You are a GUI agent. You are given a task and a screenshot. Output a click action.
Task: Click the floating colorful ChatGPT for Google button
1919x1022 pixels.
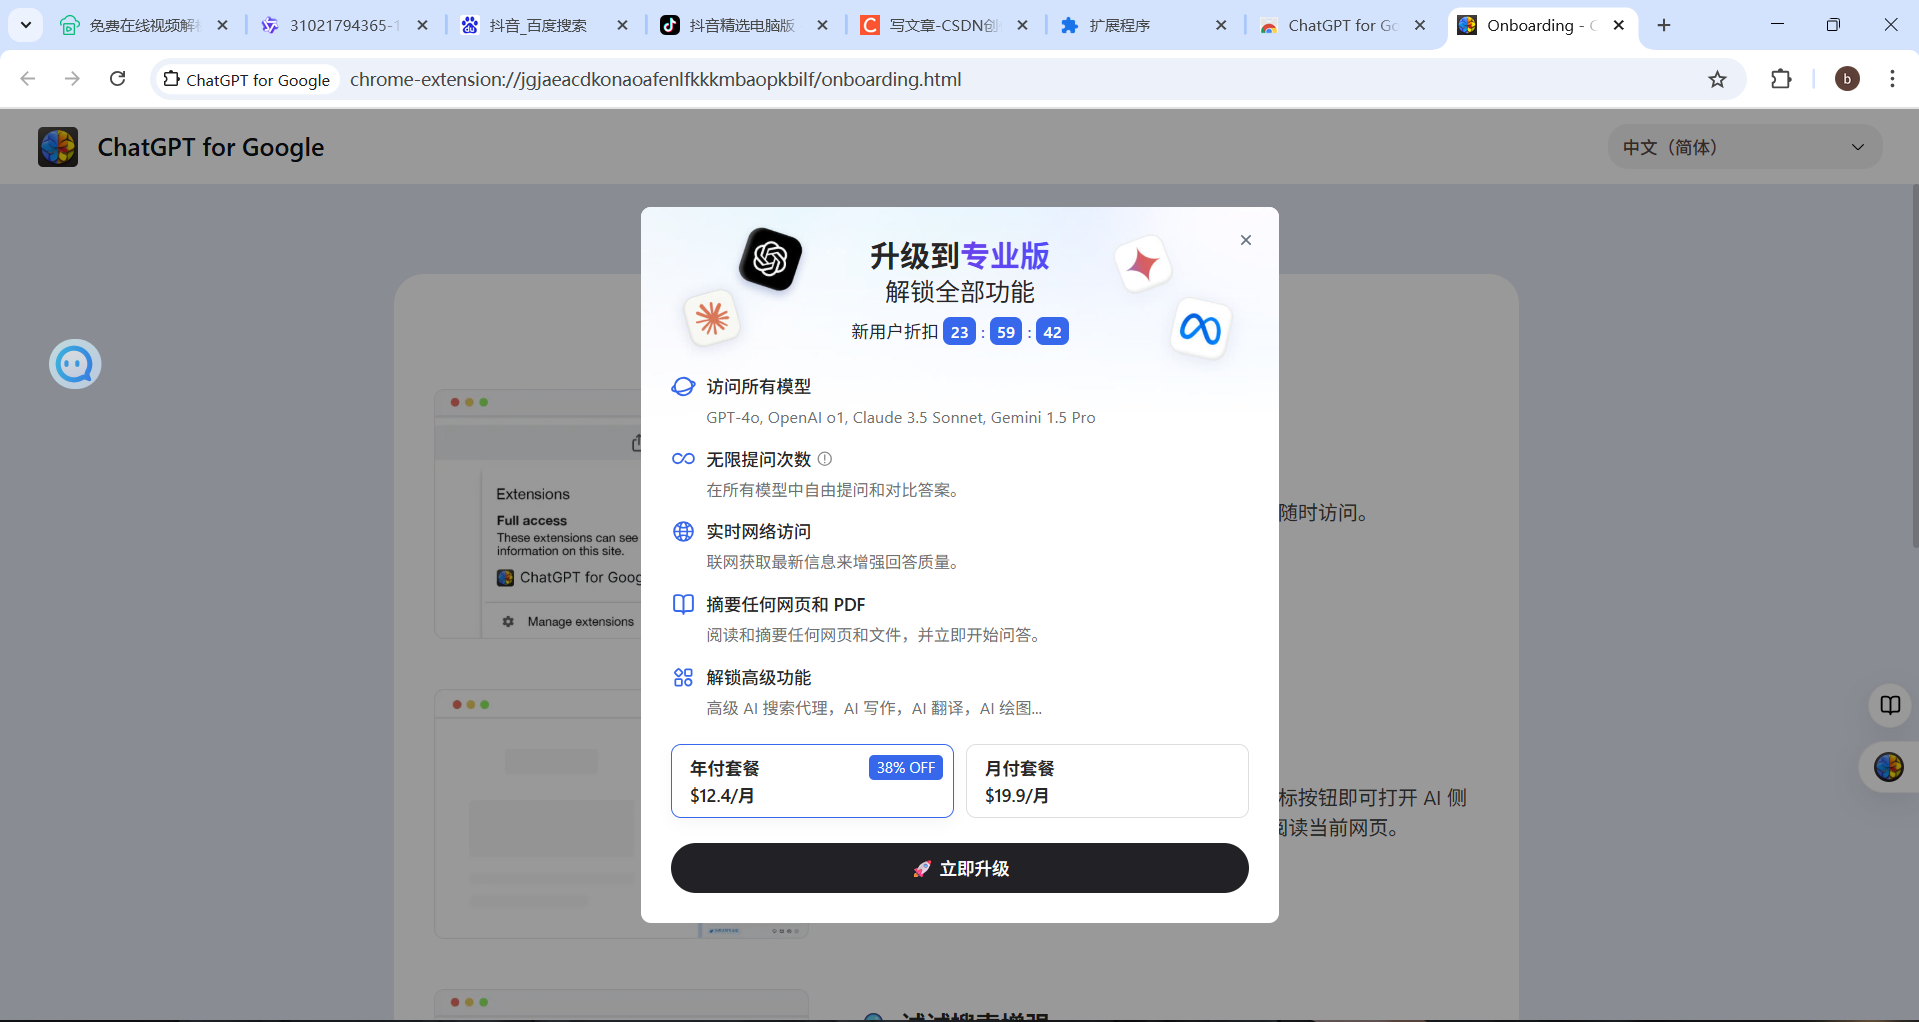click(1889, 767)
